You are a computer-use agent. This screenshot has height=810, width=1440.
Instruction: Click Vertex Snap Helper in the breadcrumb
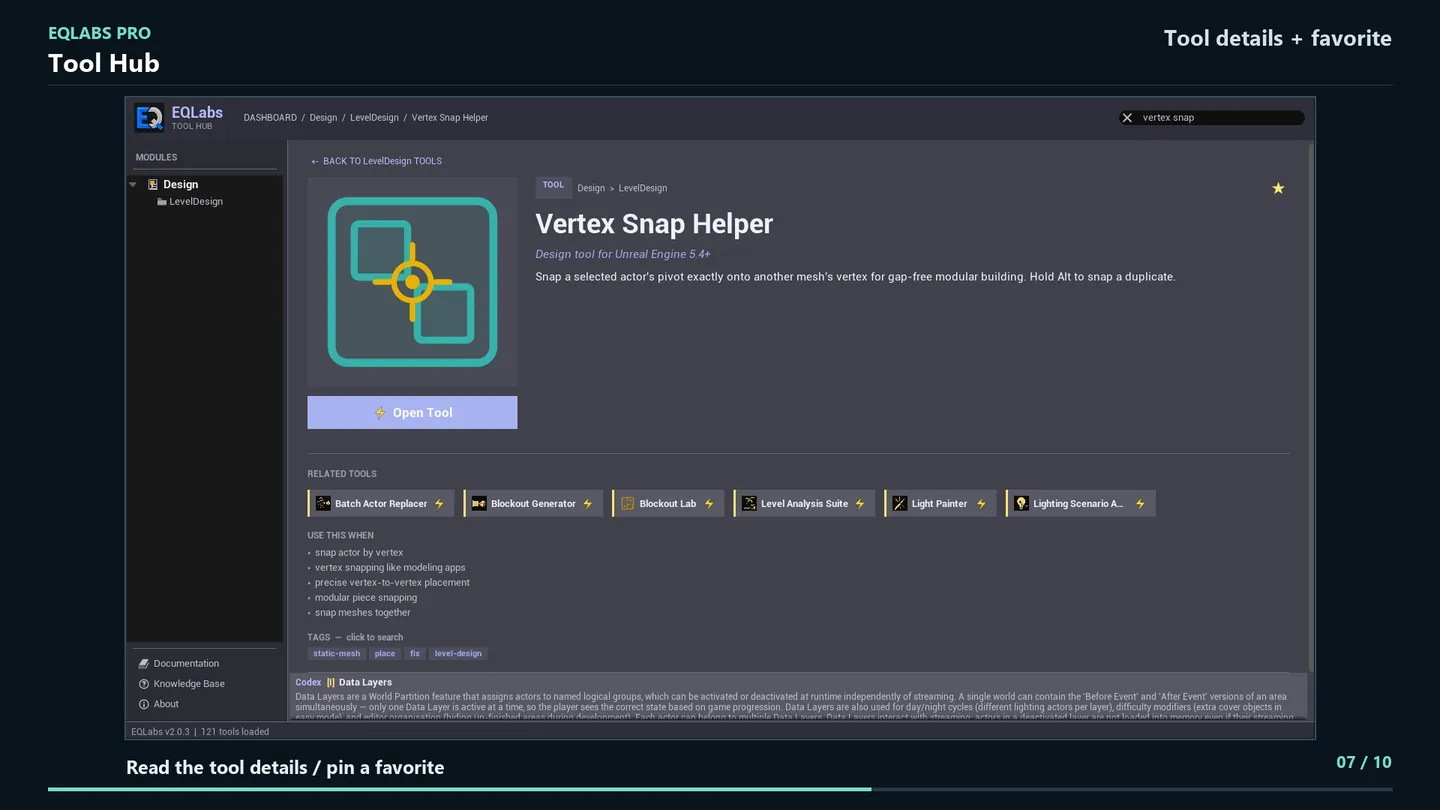(450, 118)
